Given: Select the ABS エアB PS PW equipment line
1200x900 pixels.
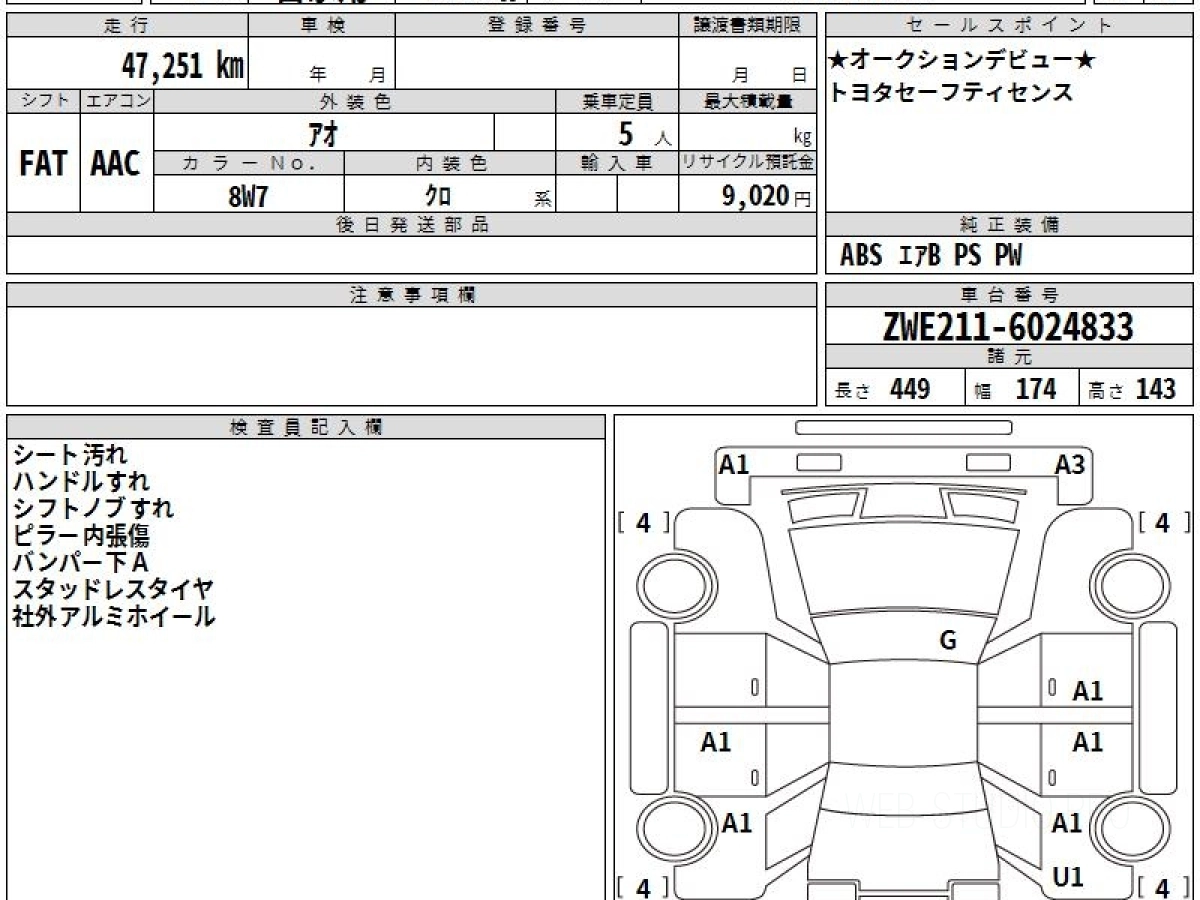Looking at the screenshot, I should coord(931,256).
